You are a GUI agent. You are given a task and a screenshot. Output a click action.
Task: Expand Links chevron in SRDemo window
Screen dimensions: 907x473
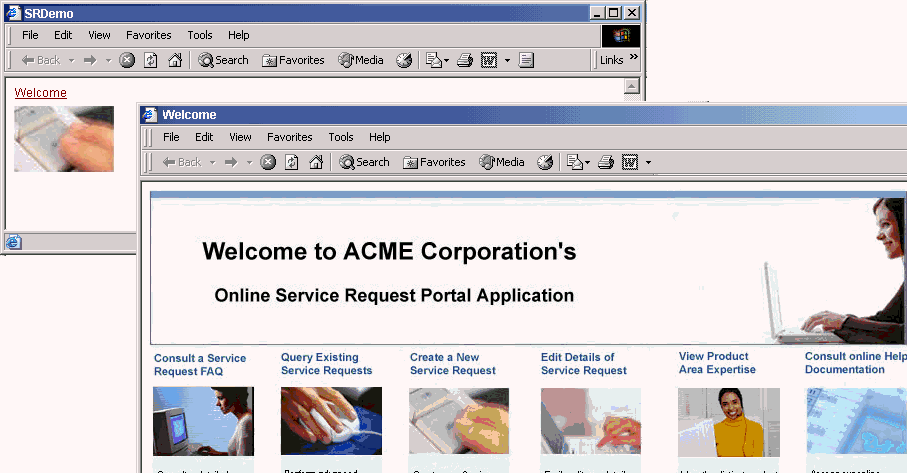point(634,57)
